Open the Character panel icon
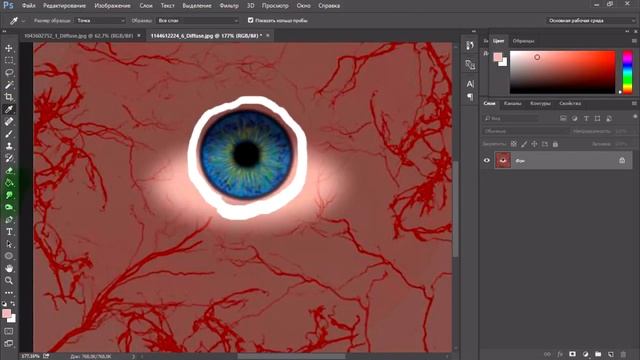This screenshot has height=360, width=640. 470,84
